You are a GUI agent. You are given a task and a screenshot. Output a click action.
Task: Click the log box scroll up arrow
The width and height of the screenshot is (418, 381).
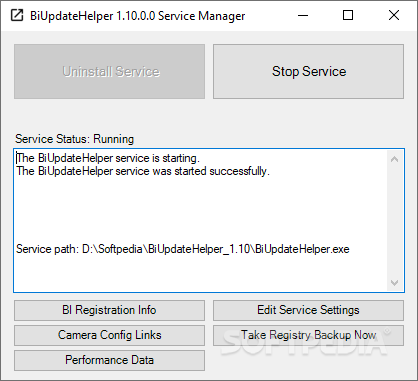pos(395,159)
